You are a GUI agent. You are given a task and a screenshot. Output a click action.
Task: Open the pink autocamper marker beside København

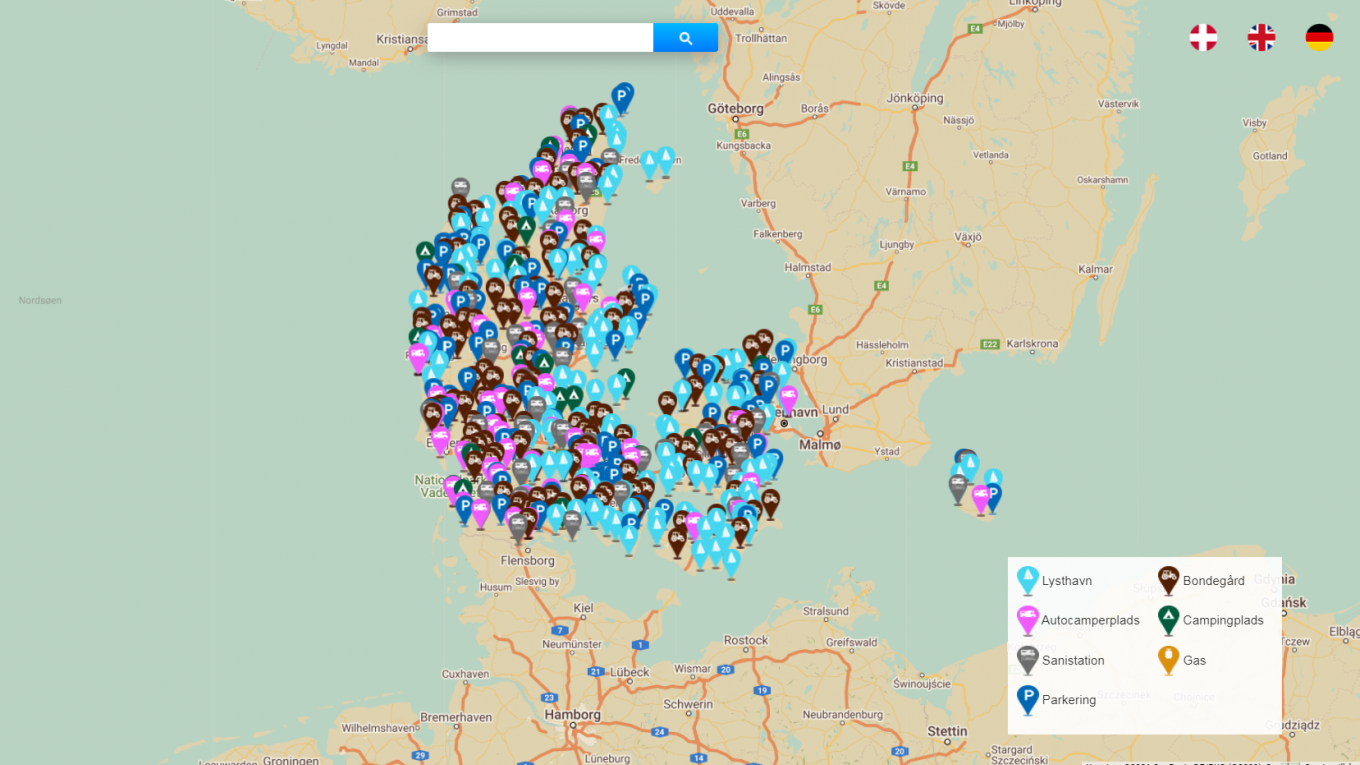pos(788,398)
